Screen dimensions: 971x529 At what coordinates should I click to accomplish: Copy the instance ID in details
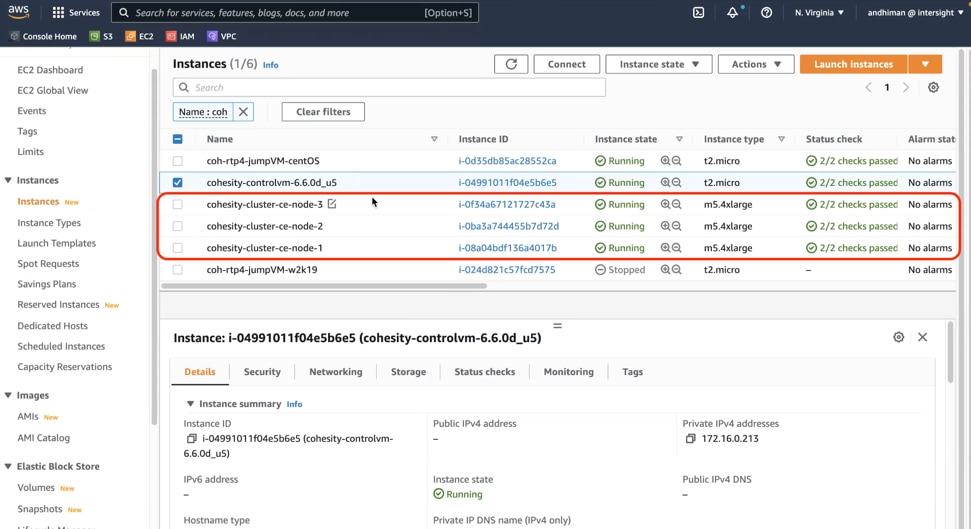191,439
